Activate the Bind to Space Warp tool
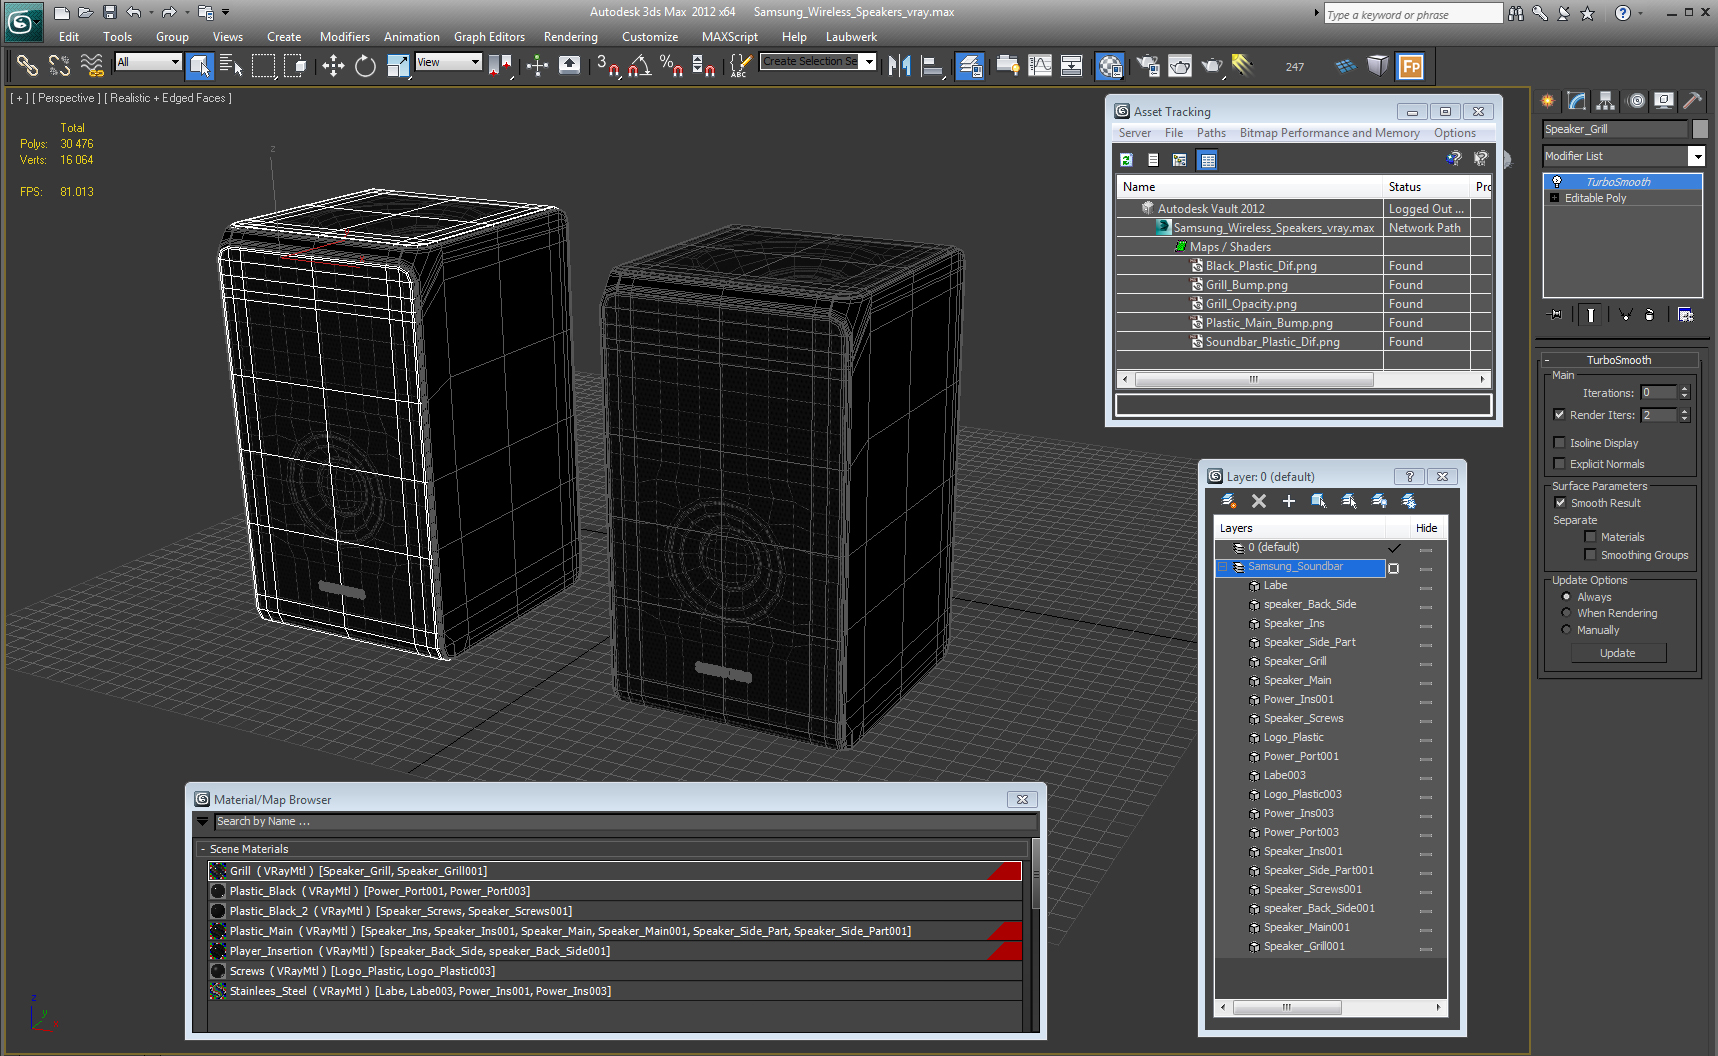The image size is (1718, 1056). pos(92,66)
